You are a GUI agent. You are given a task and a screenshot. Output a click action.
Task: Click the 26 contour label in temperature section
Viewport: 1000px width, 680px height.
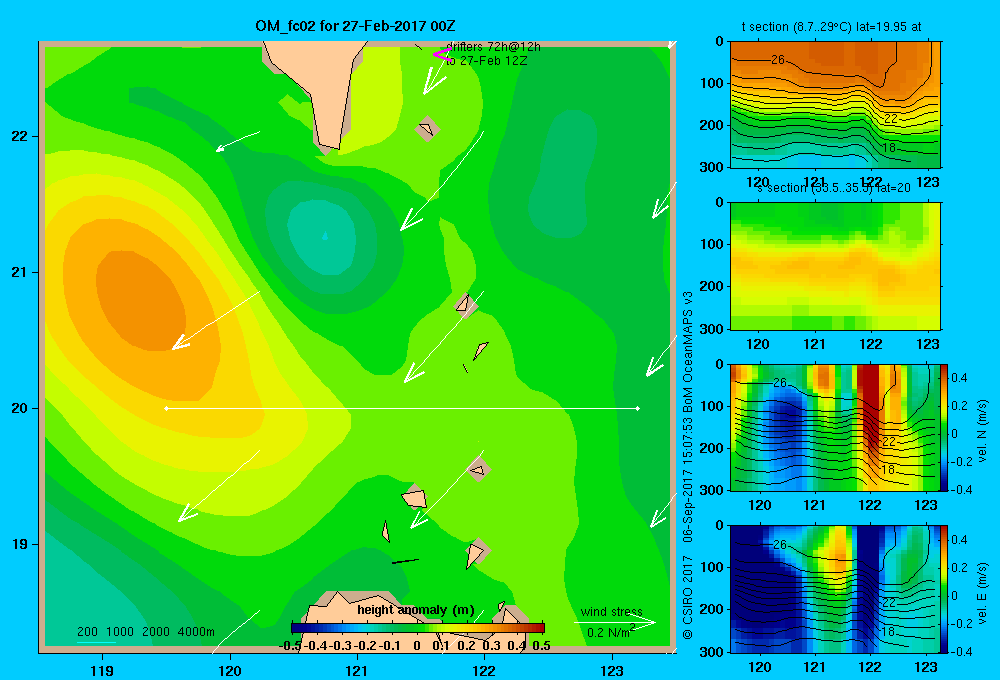(777, 60)
